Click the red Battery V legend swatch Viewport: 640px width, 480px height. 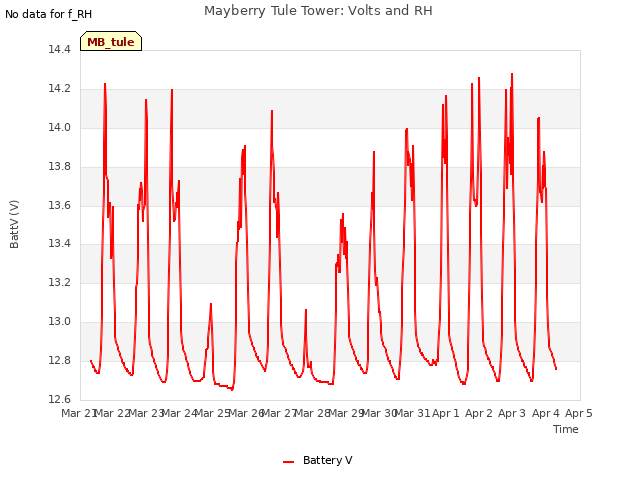(x=289, y=462)
